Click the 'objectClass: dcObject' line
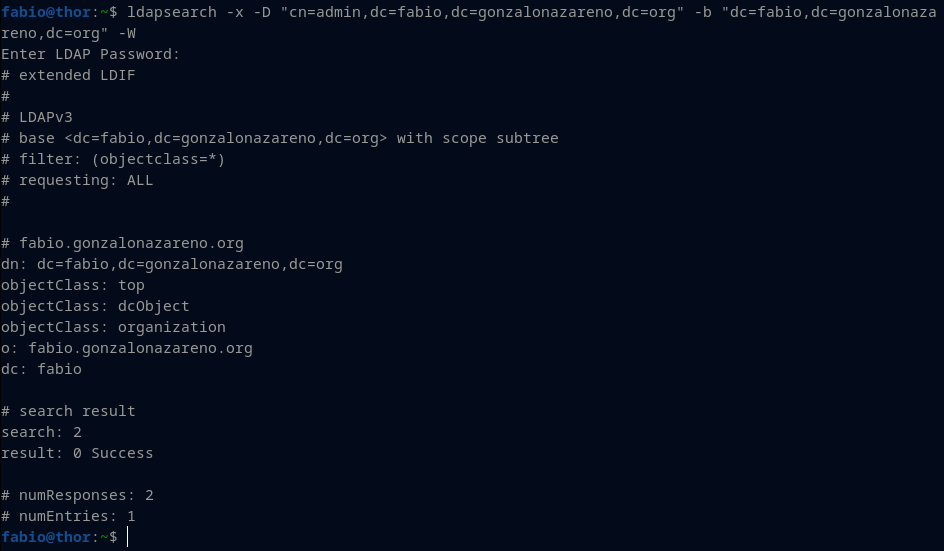Viewport: 944px width, 551px height. pyautogui.click(x=95, y=307)
